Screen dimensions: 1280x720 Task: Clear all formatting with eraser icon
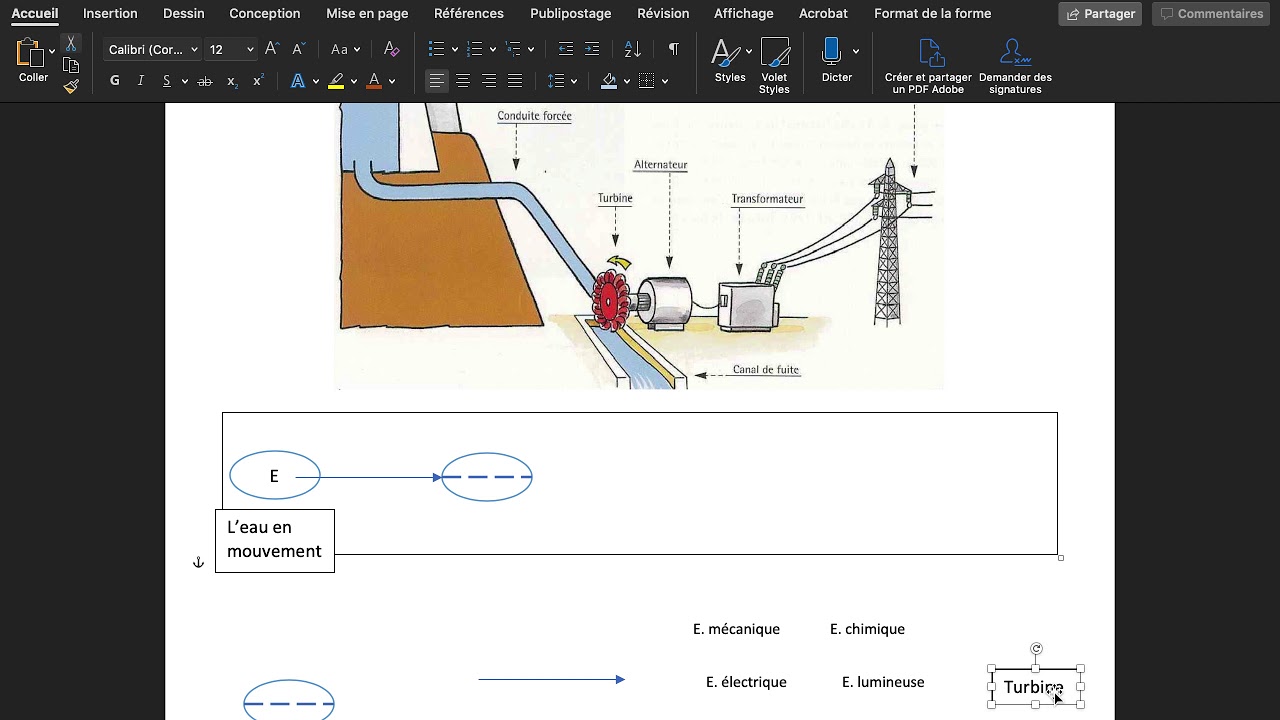click(392, 49)
